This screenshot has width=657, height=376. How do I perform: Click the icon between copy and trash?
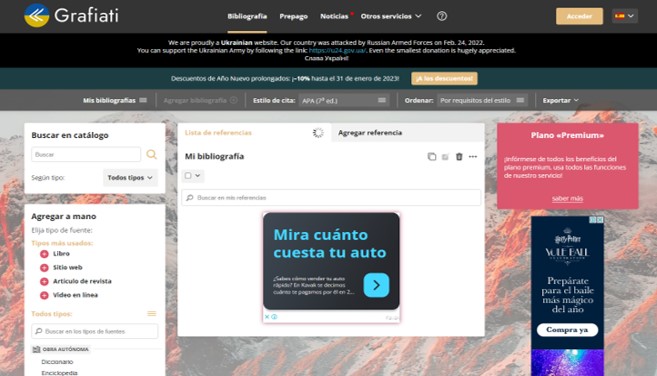tap(445, 157)
